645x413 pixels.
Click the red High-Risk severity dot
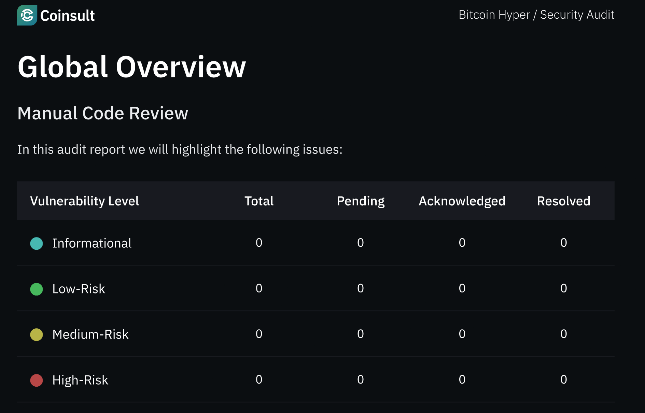pyautogui.click(x=37, y=380)
